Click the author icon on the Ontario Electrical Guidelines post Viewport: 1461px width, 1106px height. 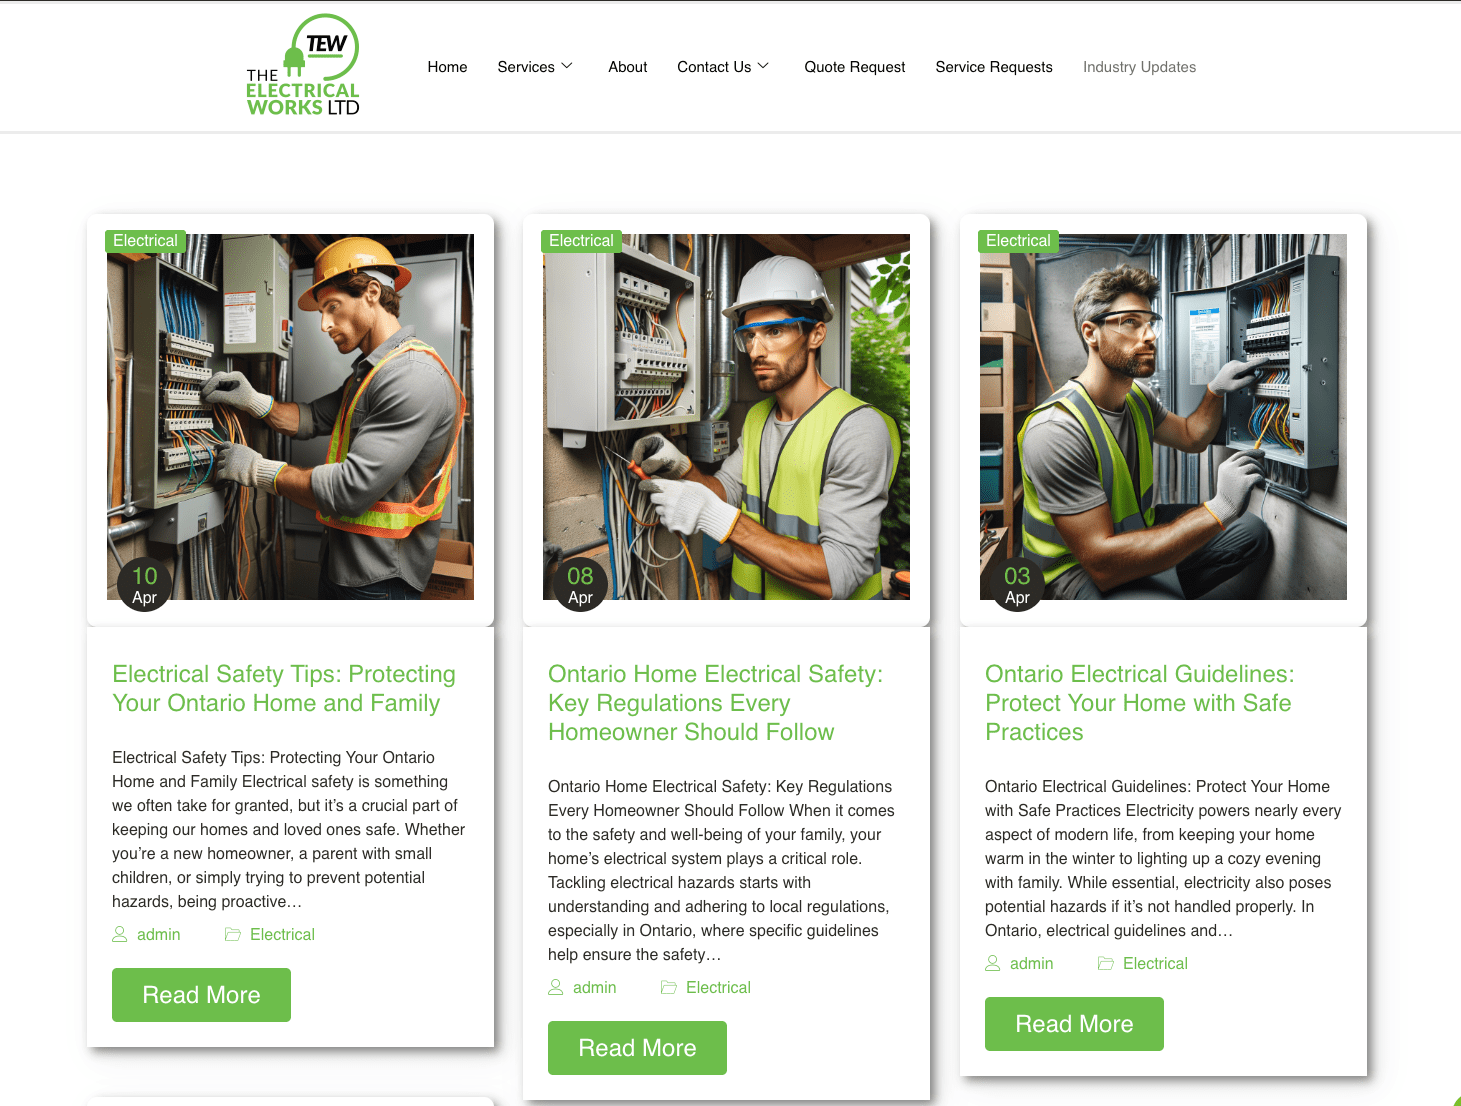(x=993, y=963)
